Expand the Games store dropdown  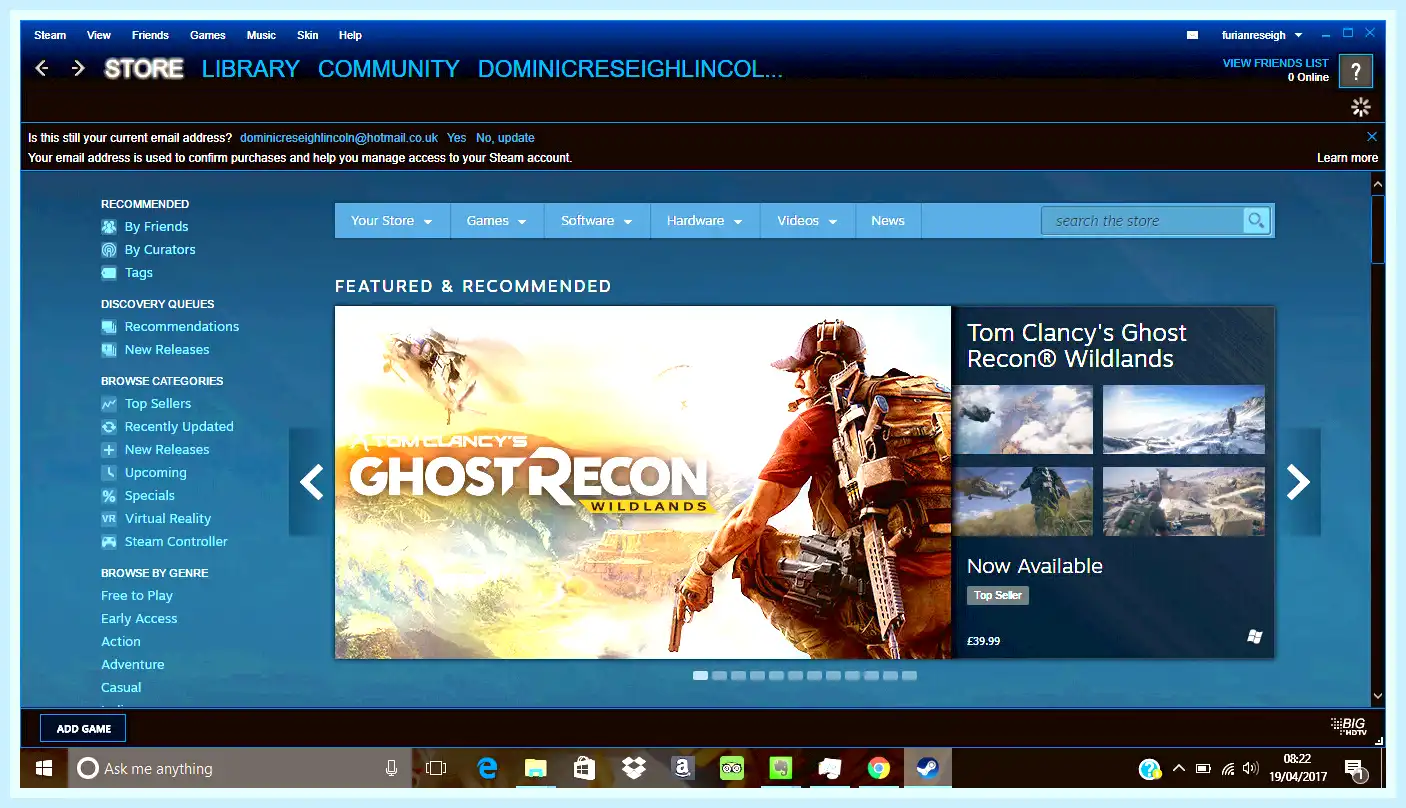coord(497,221)
